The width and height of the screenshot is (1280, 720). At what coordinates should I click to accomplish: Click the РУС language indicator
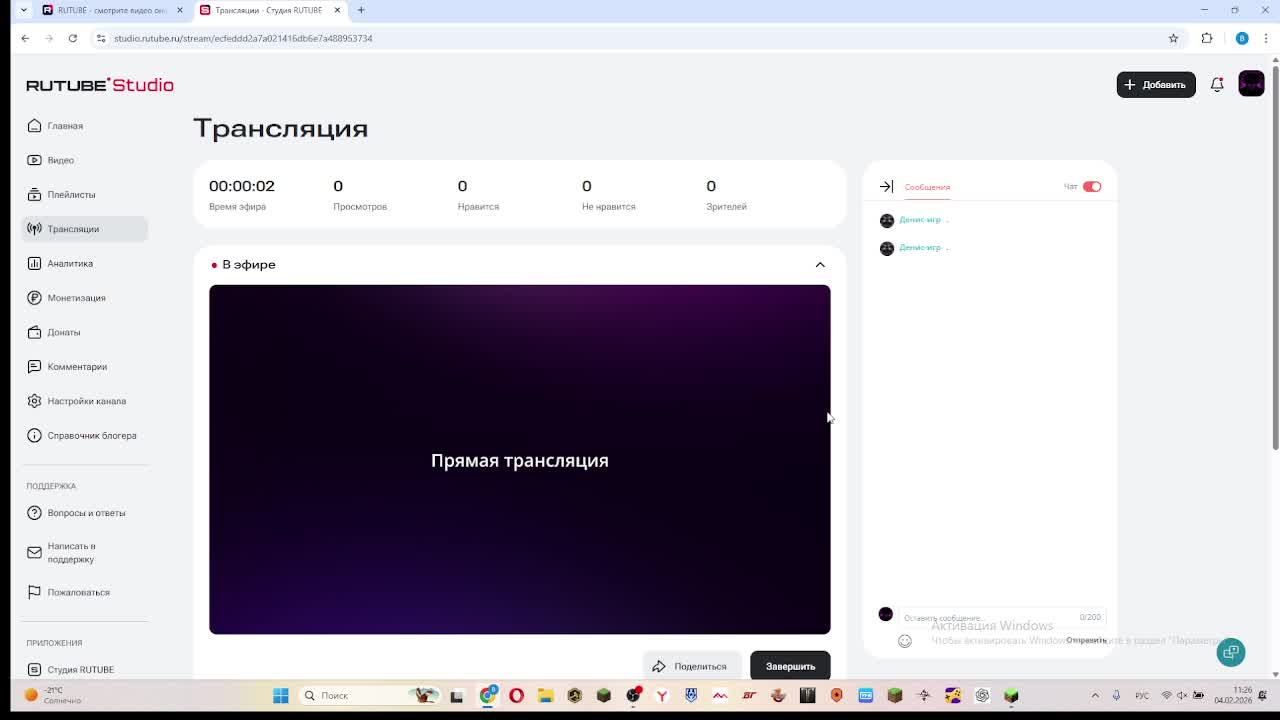pyautogui.click(x=1143, y=695)
